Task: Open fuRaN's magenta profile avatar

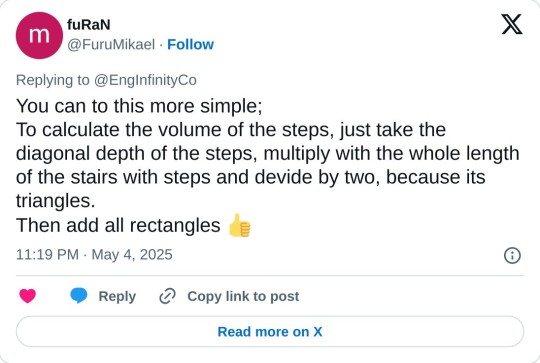Action: click(39, 35)
